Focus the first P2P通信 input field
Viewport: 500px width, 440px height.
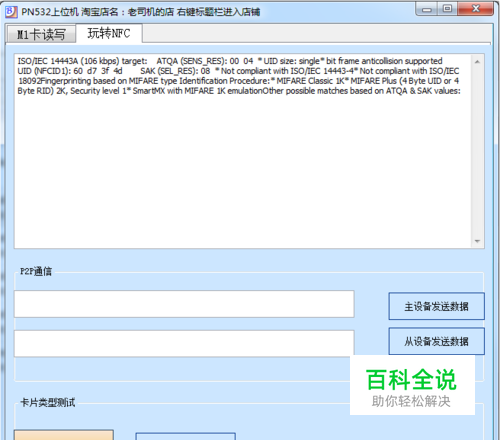(x=184, y=304)
